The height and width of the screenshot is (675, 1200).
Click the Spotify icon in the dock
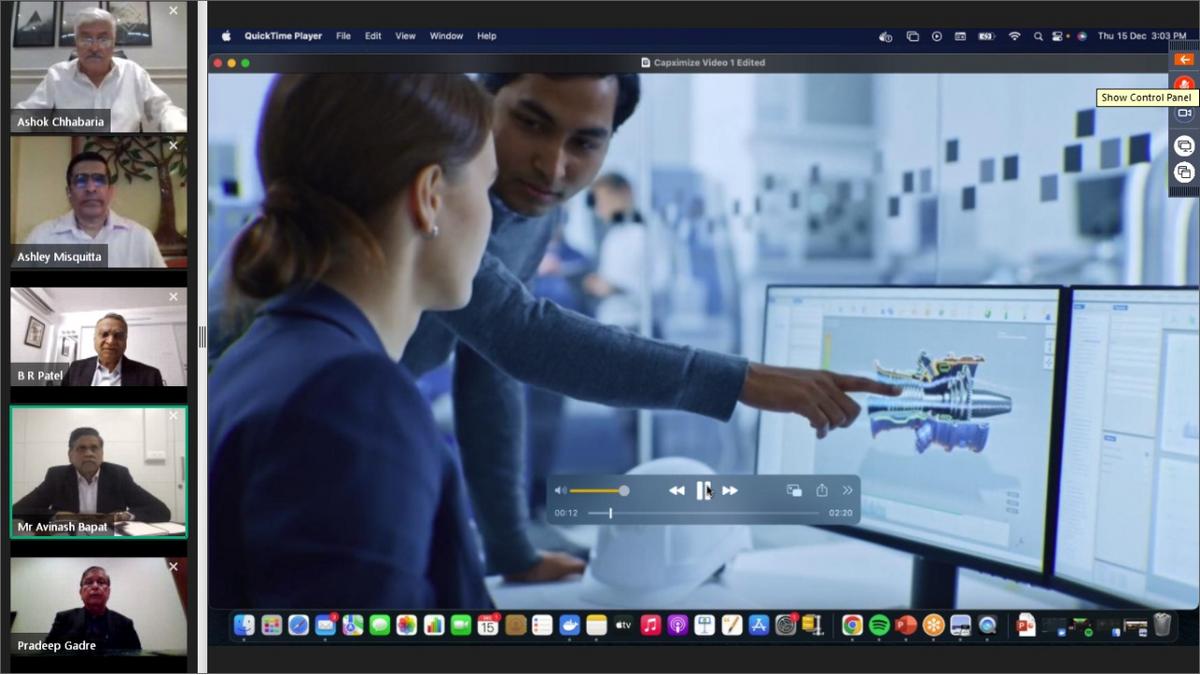(x=879, y=625)
